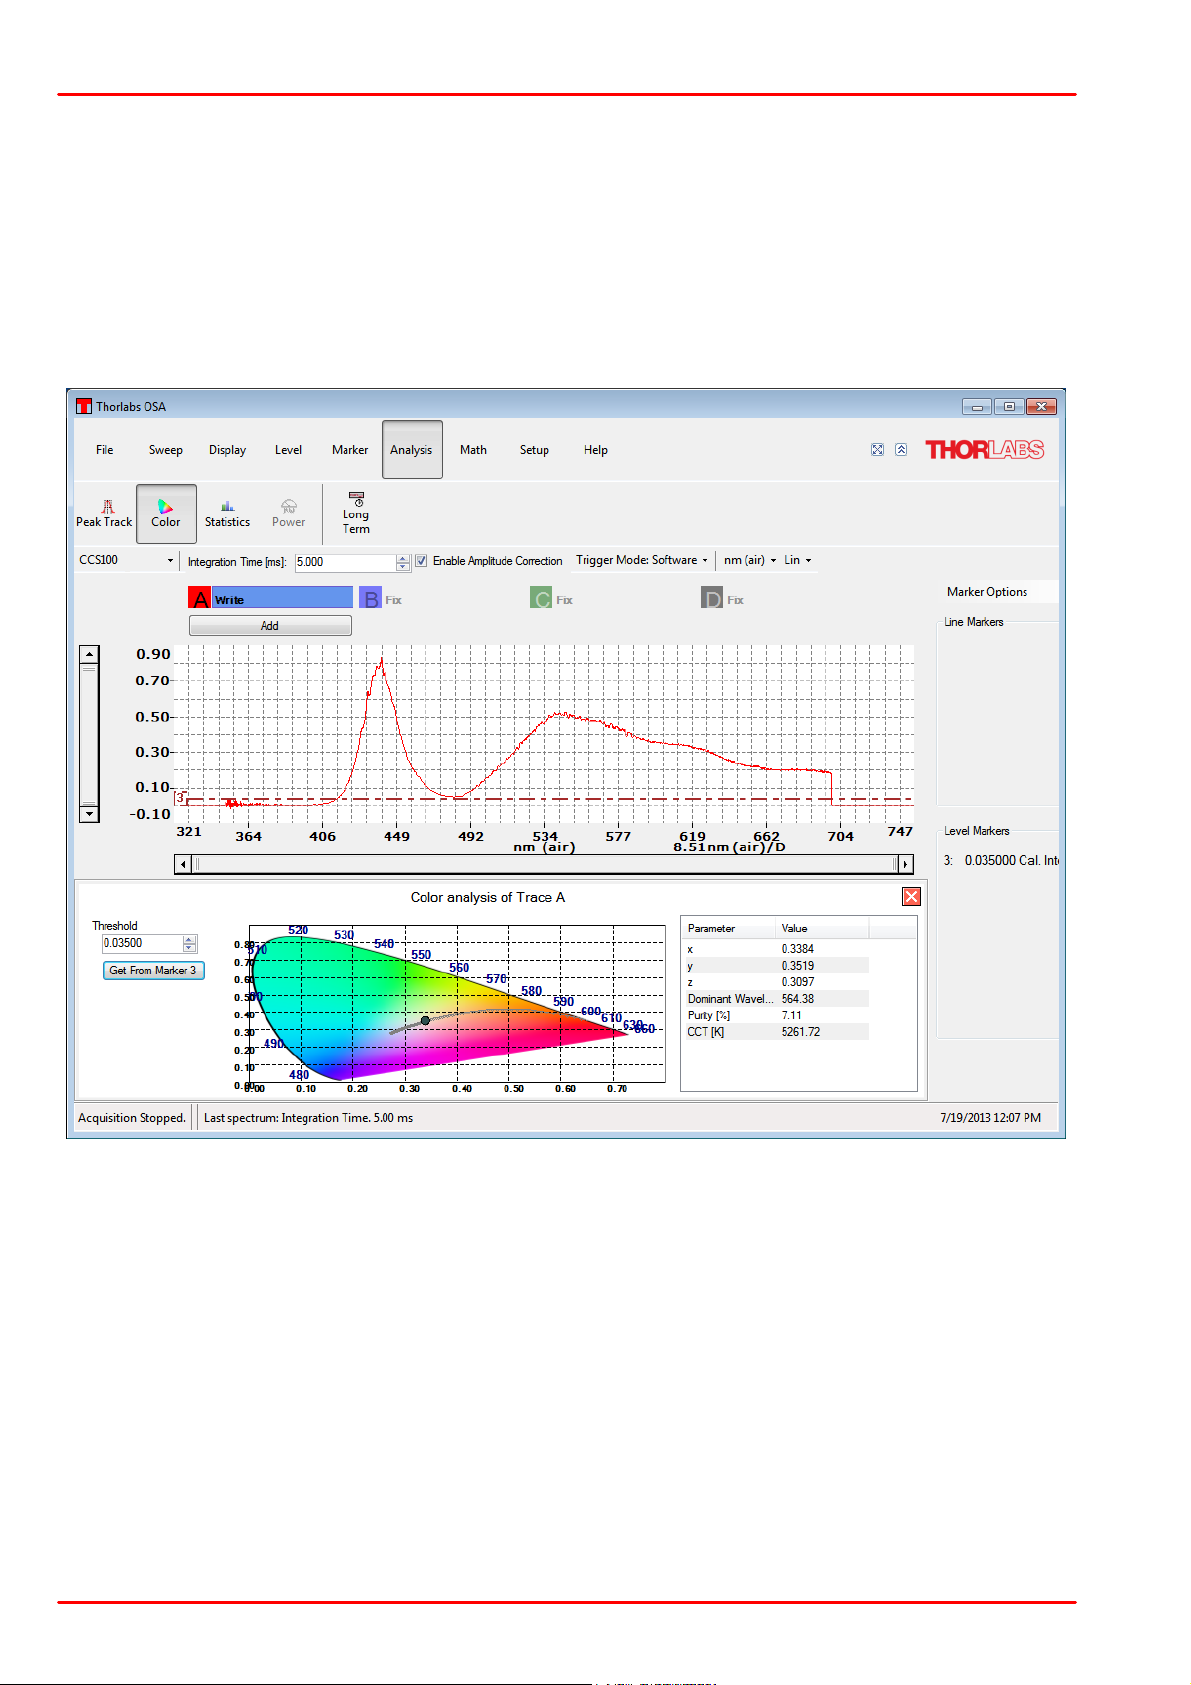Click the horizontal scrollbar right arrow
Screen dimensions: 1191x1685
point(905,864)
